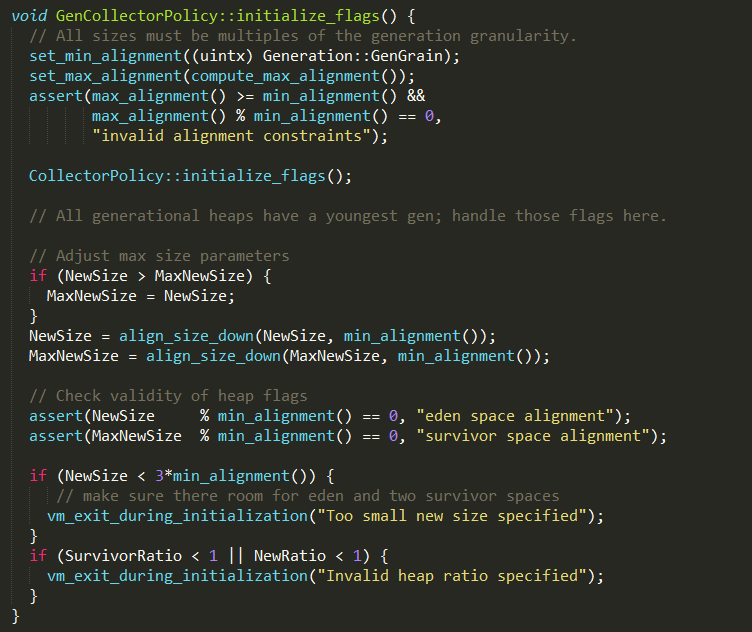752x632 pixels.
Task: Click the void keyword in the function signature
Action: pos(28,16)
